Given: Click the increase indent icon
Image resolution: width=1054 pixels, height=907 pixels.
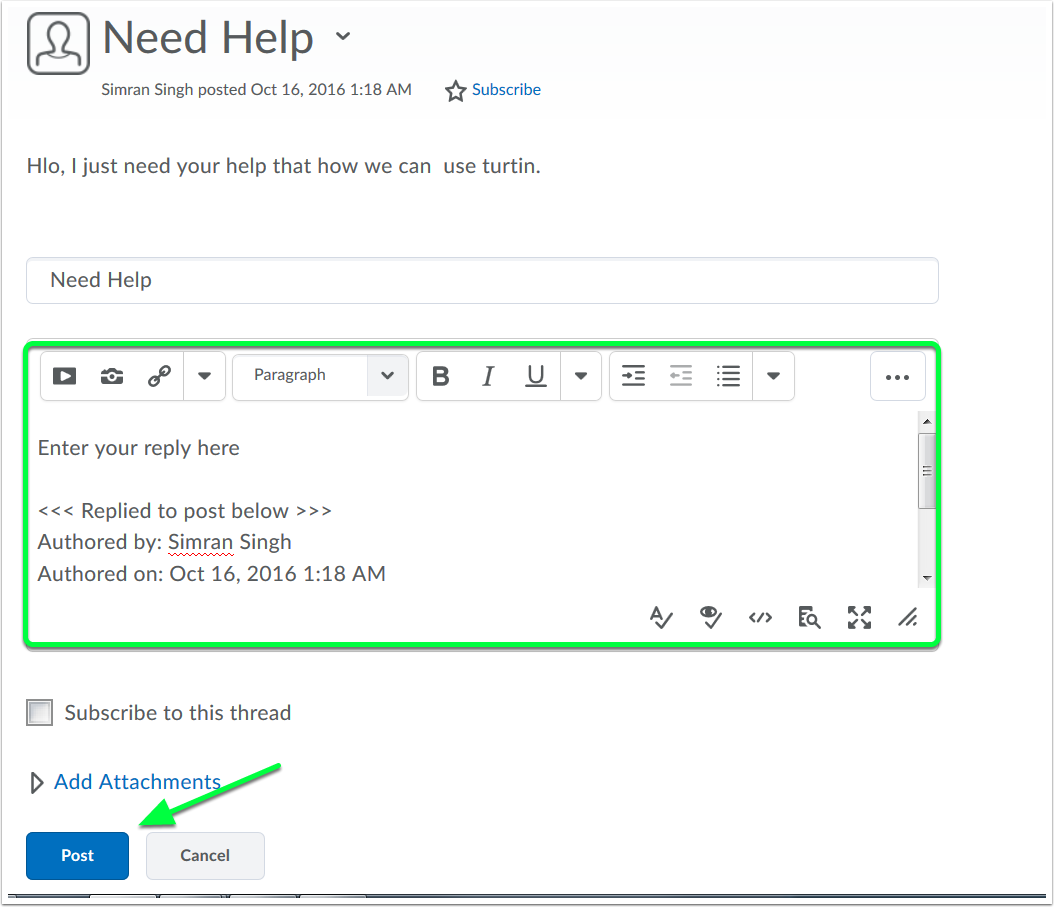Looking at the screenshot, I should (x=633, y=376).
